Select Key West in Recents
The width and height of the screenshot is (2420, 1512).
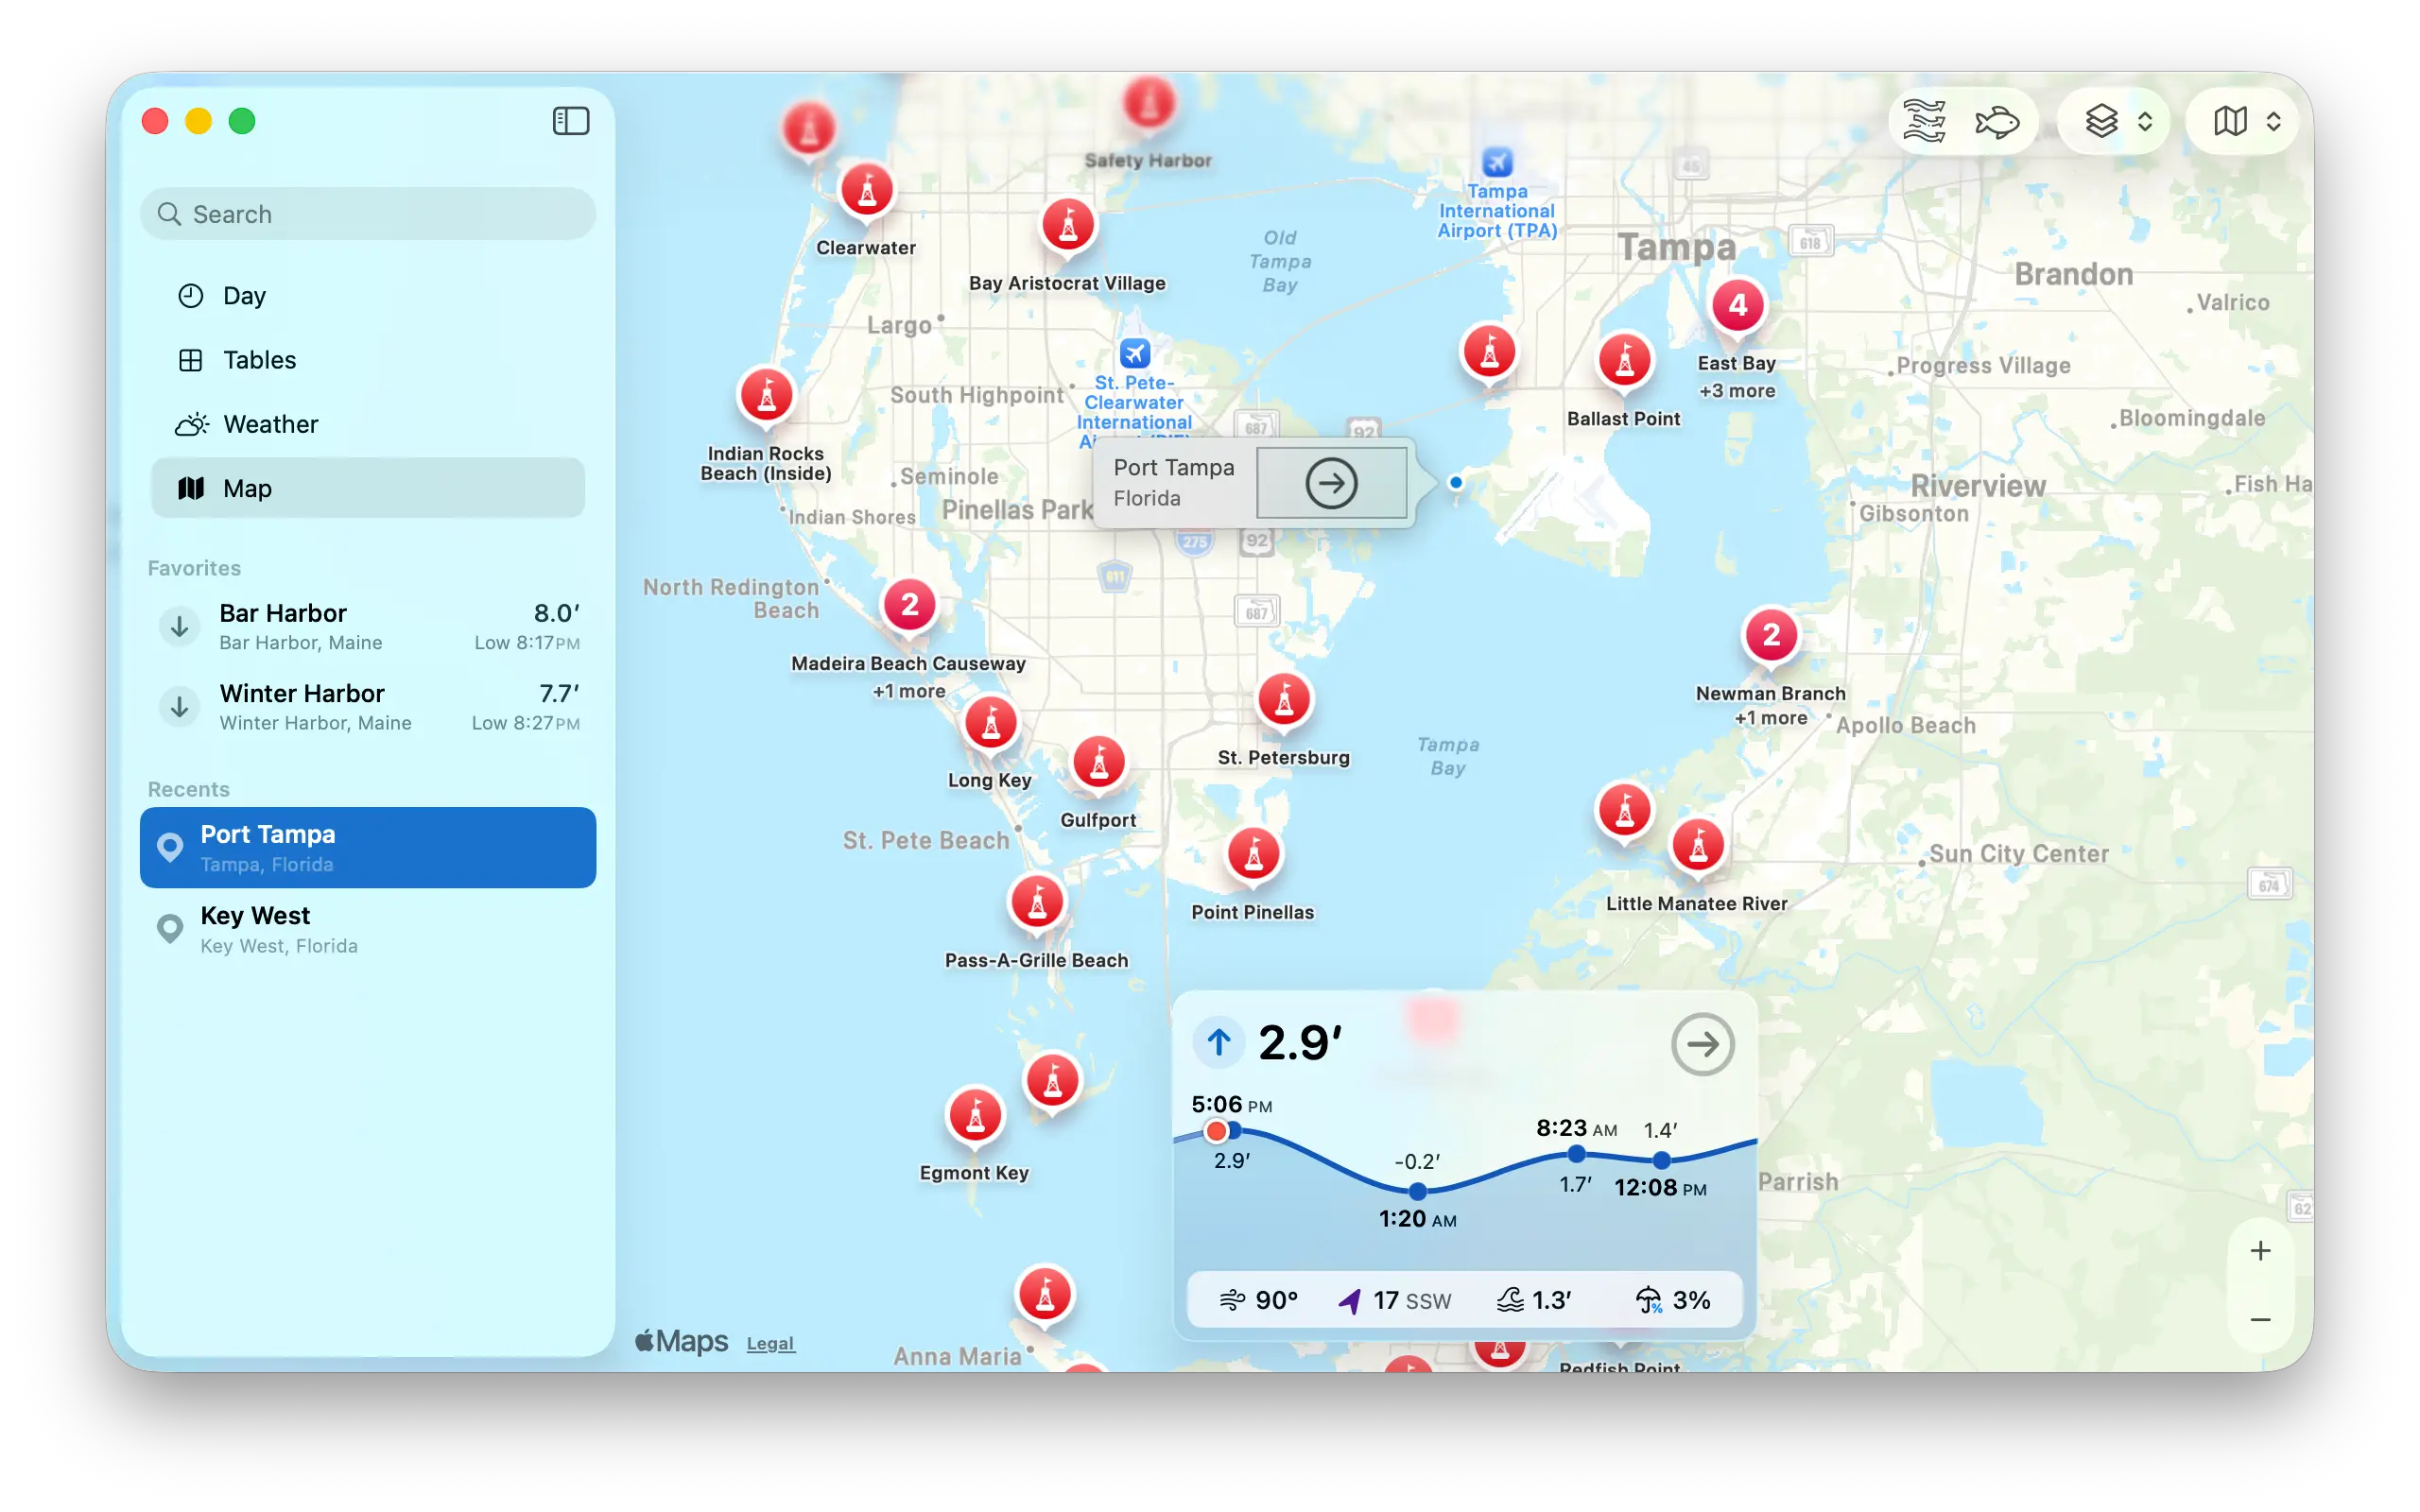(x=368, y=930)
